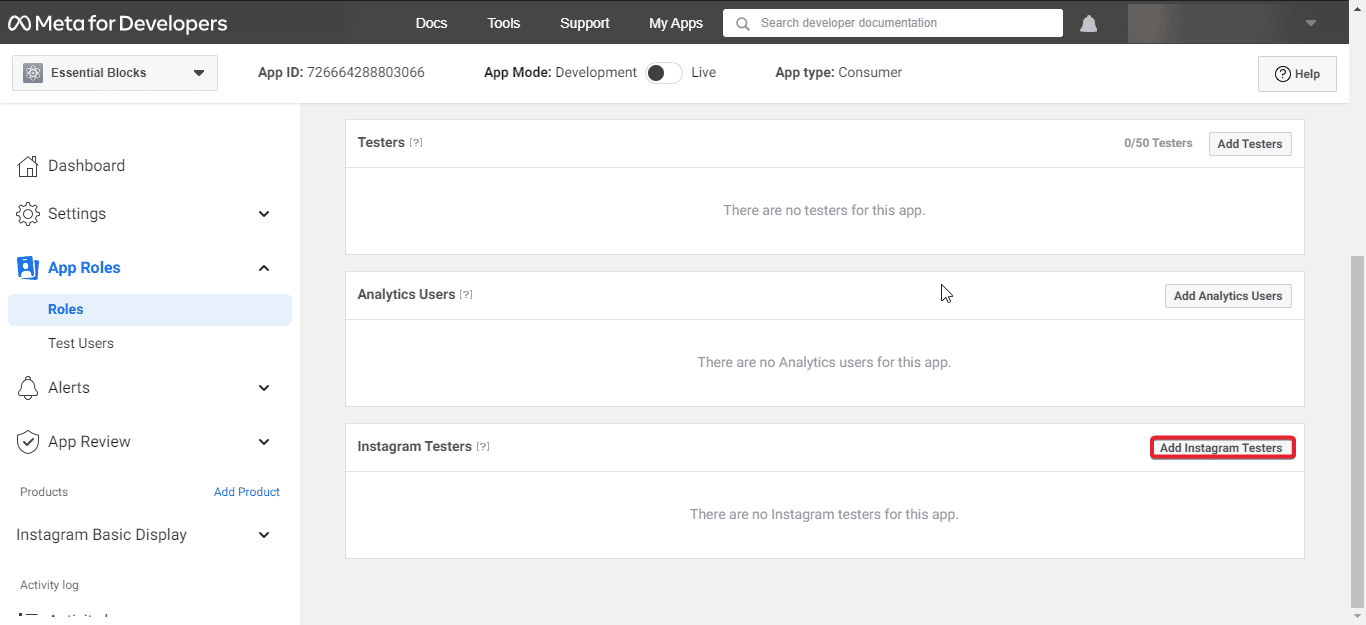Click the "Products" sidebar heading
This screenshot has height=625, width=1366.
pos(44,492)
